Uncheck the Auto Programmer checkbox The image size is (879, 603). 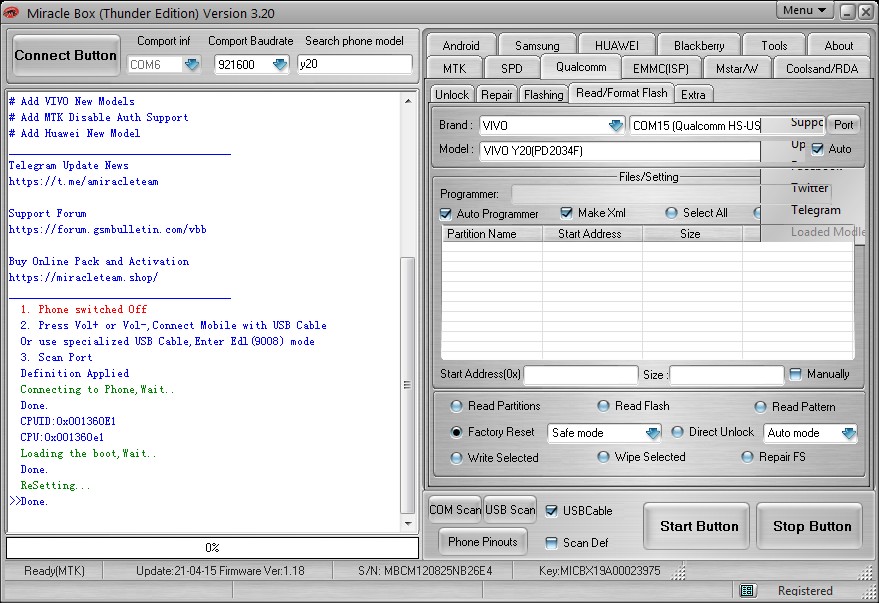point(446,214)
